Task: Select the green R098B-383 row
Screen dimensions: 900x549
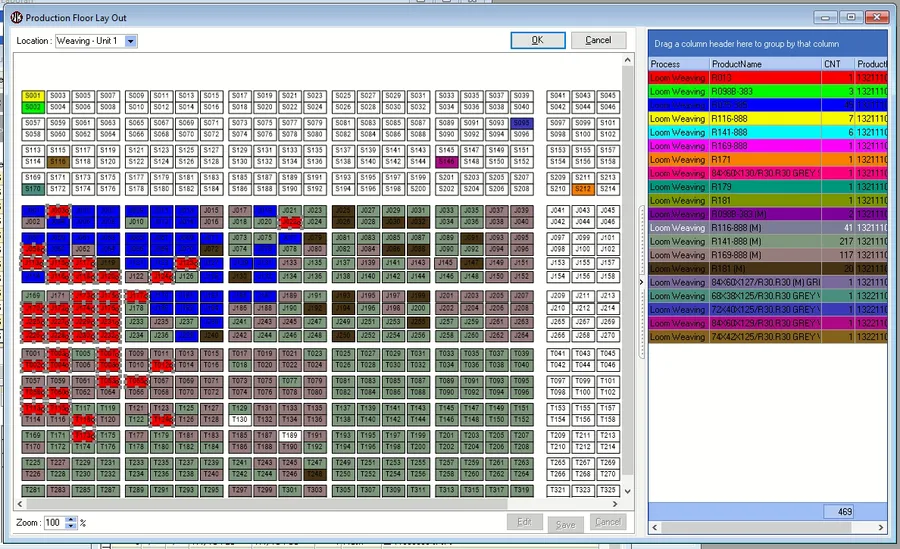Action: (x=768, y=91)
